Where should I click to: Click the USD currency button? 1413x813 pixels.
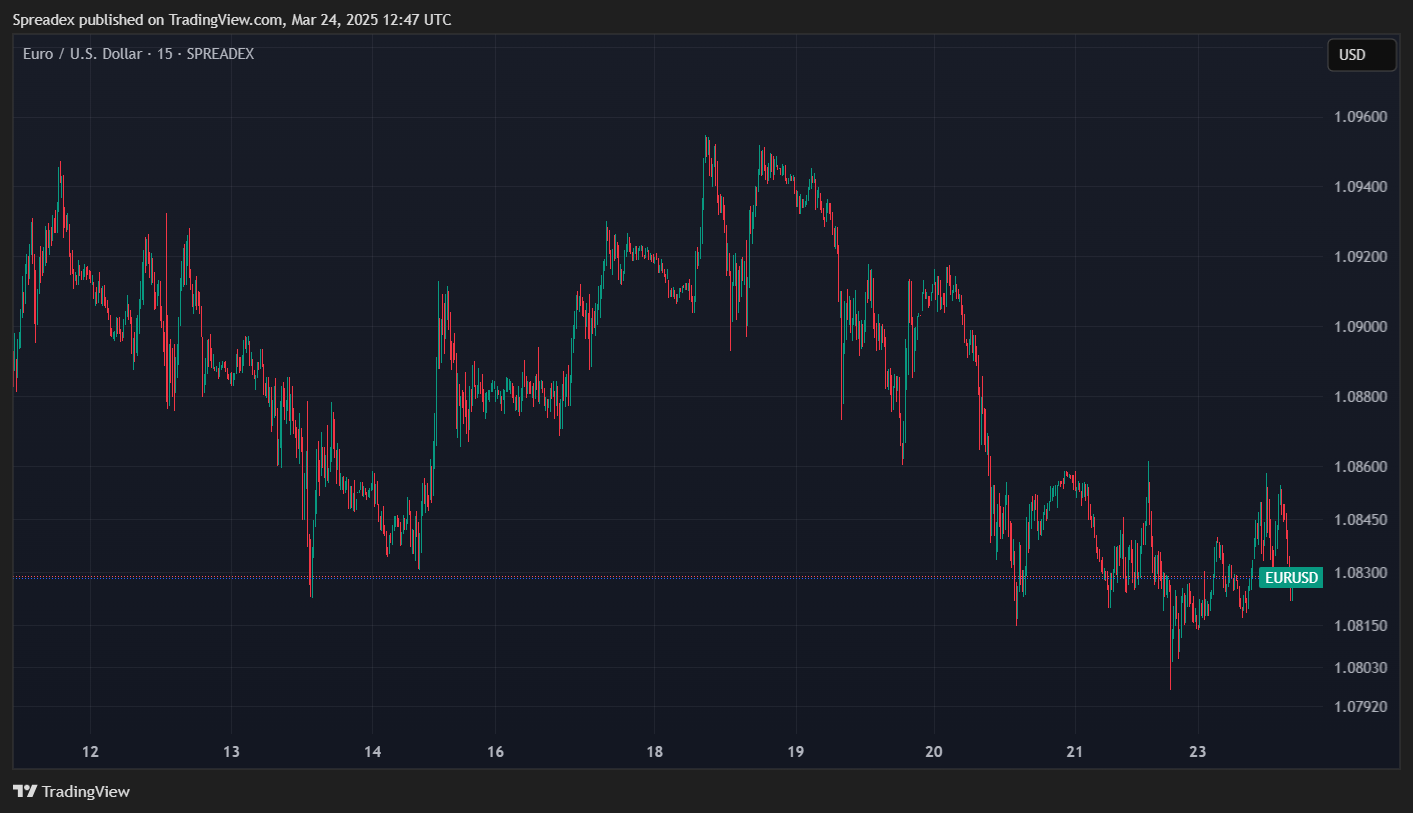click(1361, 55)
